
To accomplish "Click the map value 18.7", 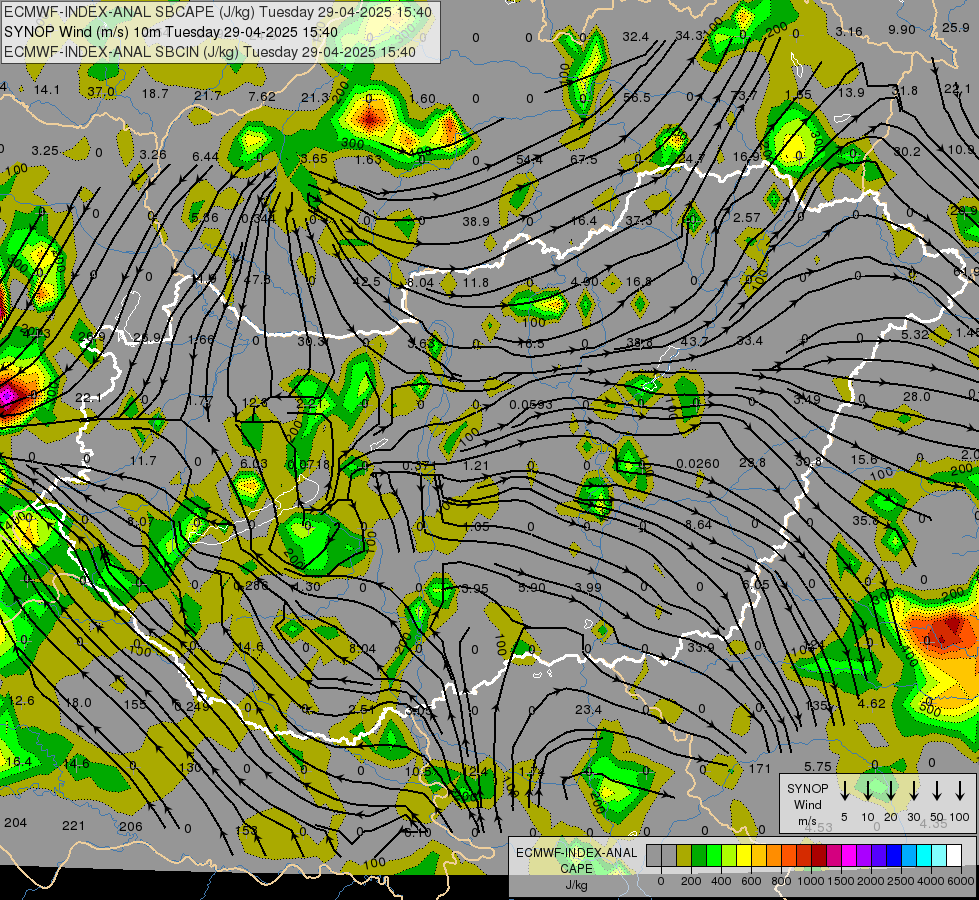I will tap(155, 94).
